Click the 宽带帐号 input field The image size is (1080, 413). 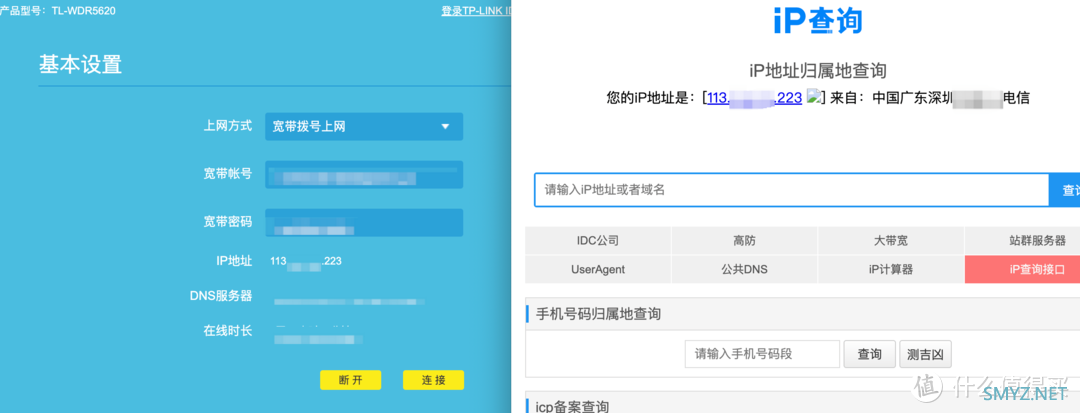click(x=364, y=175)
